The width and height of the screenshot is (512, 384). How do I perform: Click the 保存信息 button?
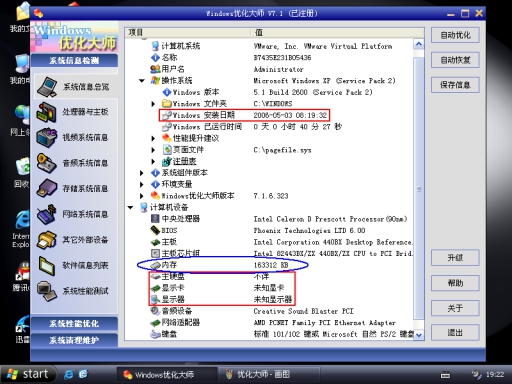click(x=455, y=85)
